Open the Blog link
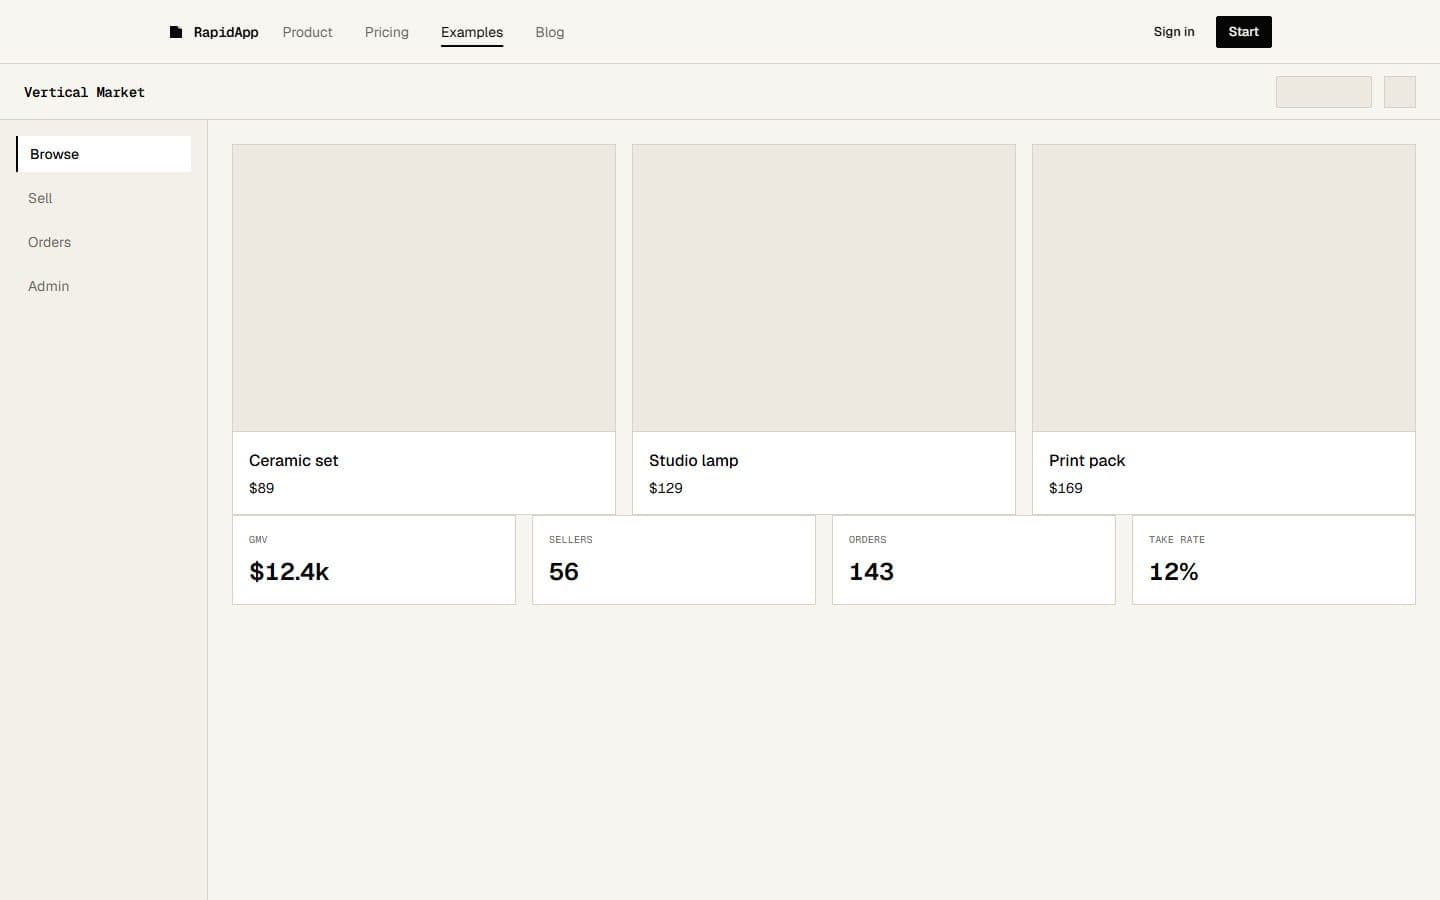 (550, 32)
